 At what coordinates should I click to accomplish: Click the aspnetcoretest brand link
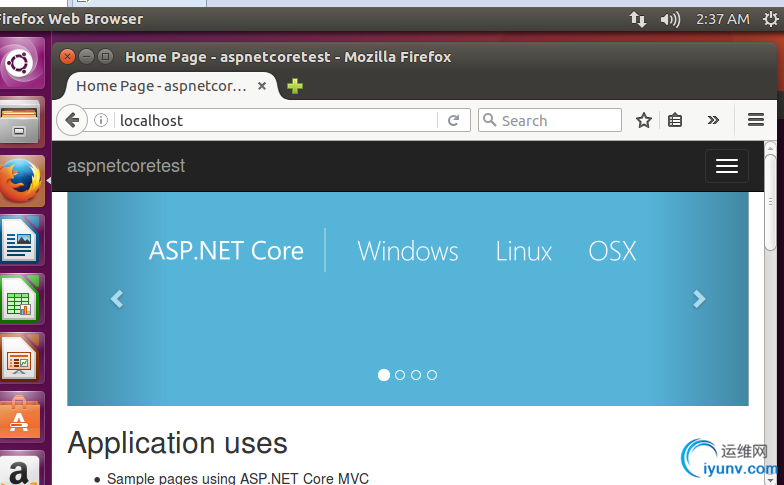(x=126, y=166)
